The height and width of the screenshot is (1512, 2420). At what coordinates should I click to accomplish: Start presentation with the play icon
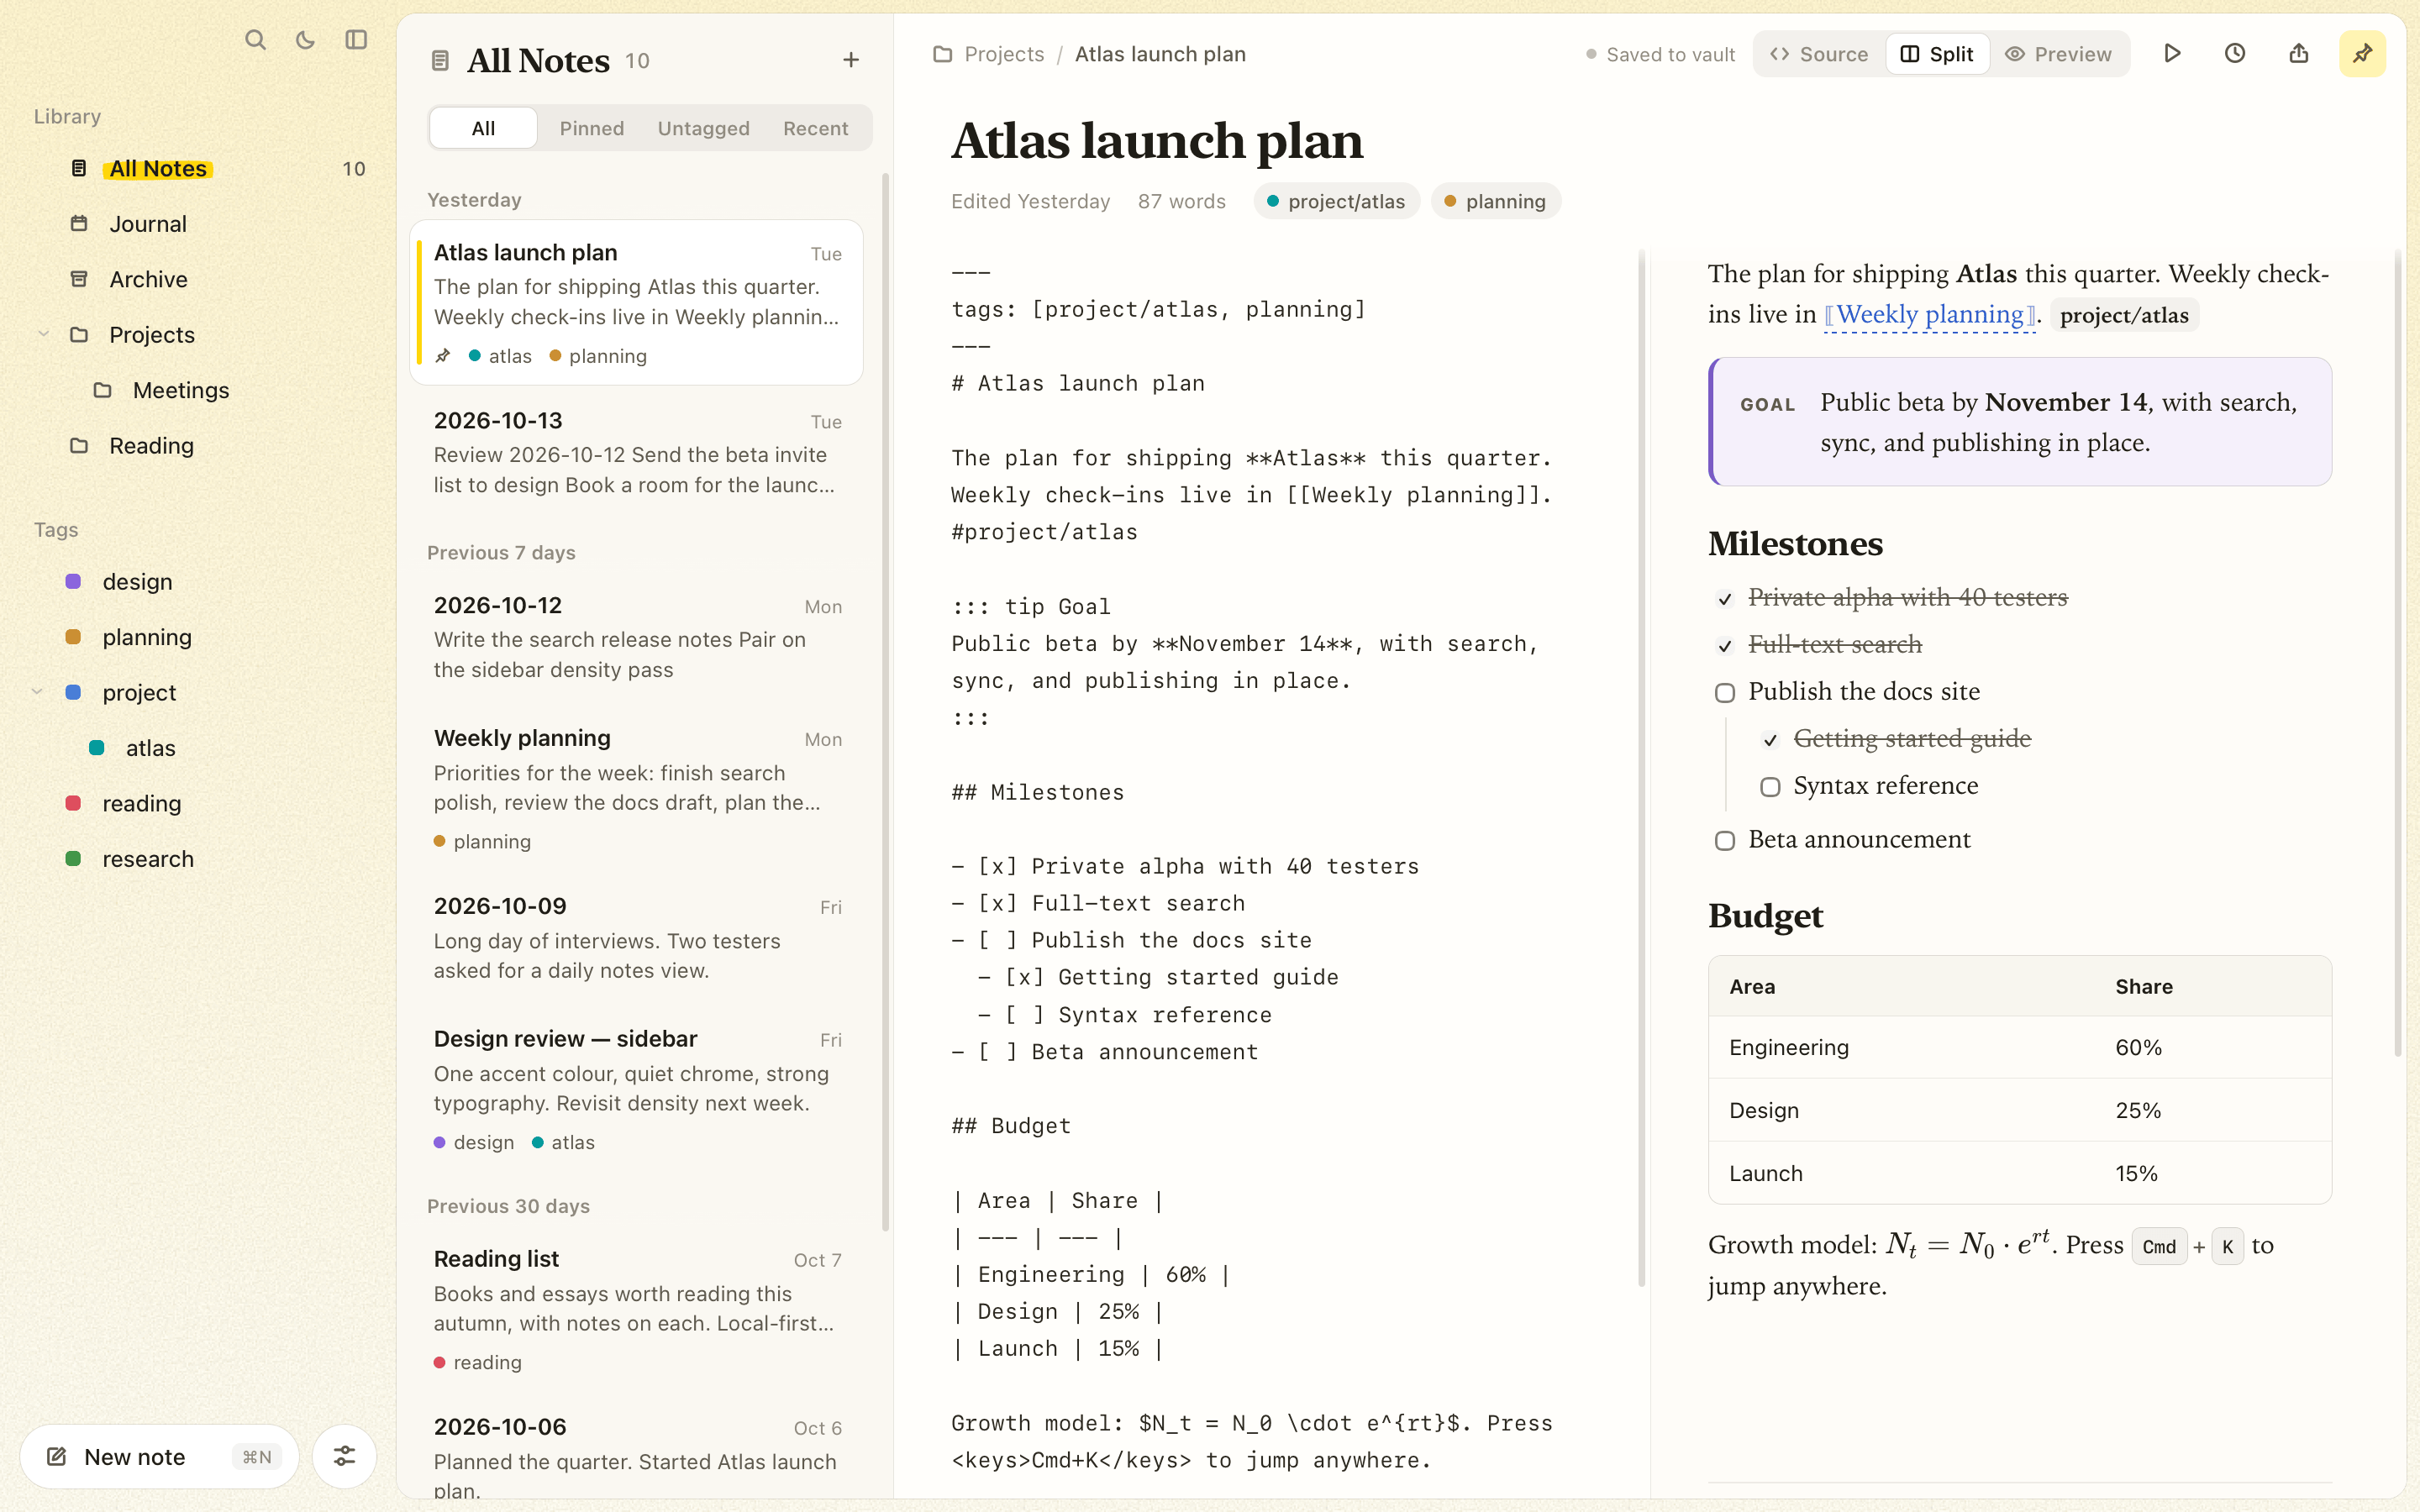(2172, 54)
